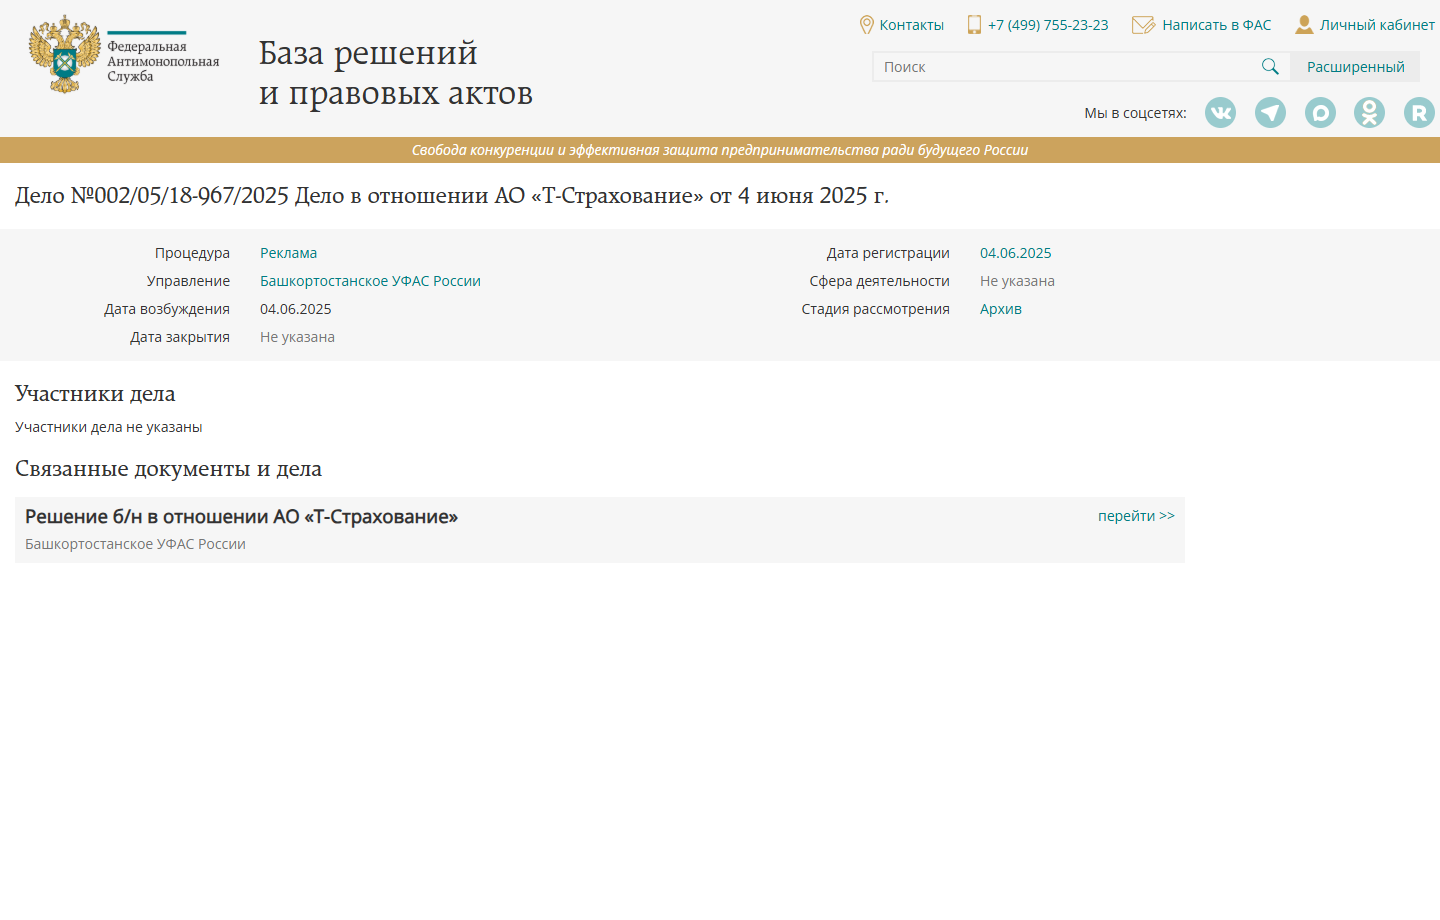Click the gray Башкортостанское УФАС России text under Решение
The height and width of the screenshot is (920, 1440).
[x=135, y=544]
